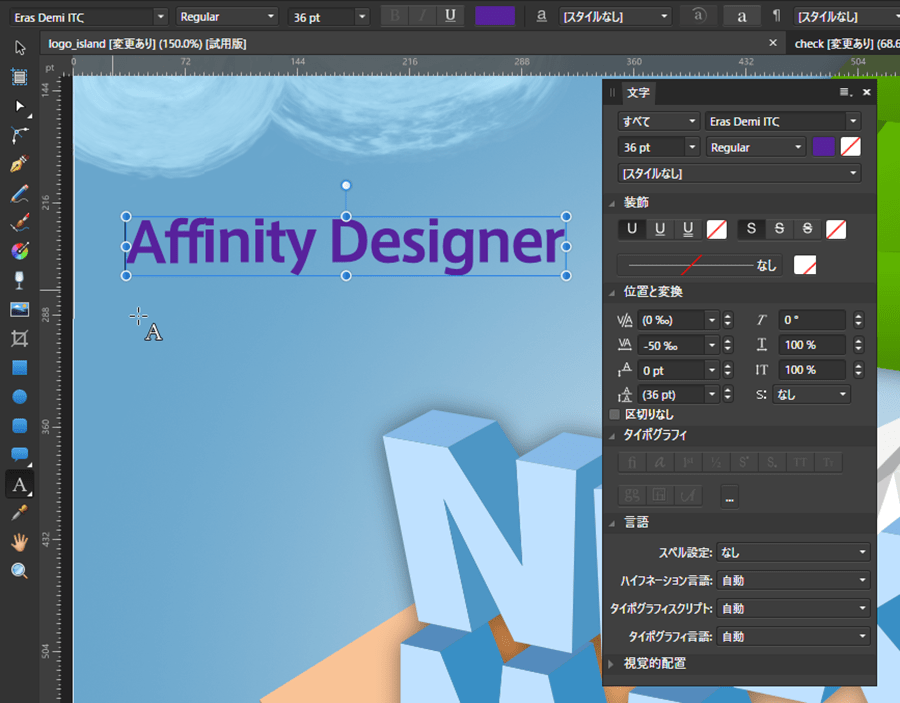
Task: Open the 文字 panel options menu
Action: [x=845, y=92]
